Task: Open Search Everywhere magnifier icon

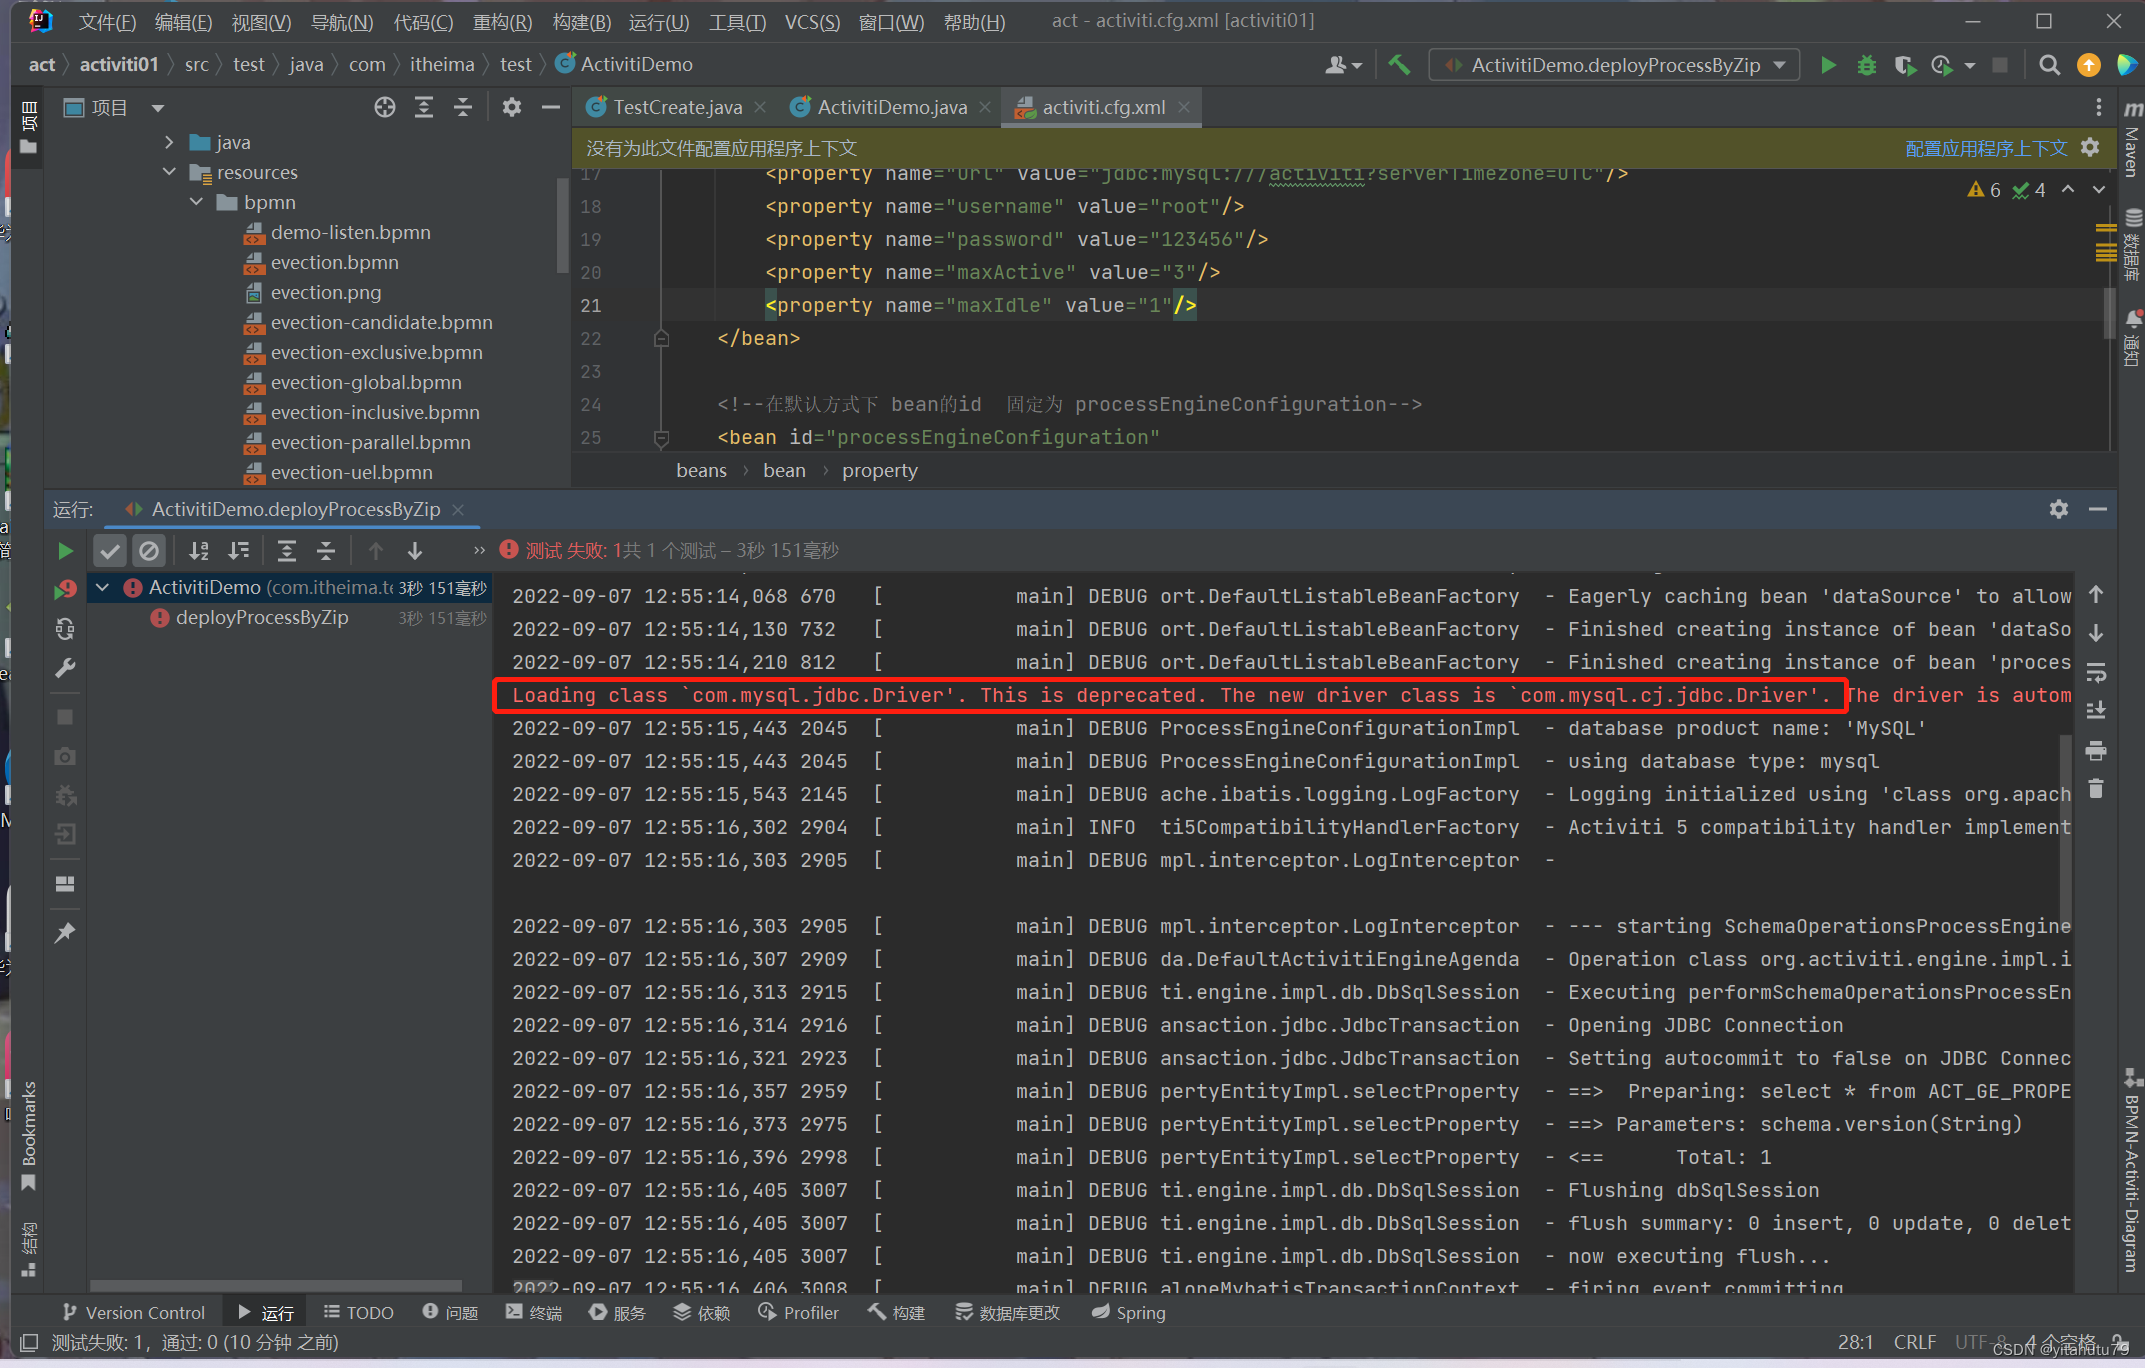Action: (2049, 65)
